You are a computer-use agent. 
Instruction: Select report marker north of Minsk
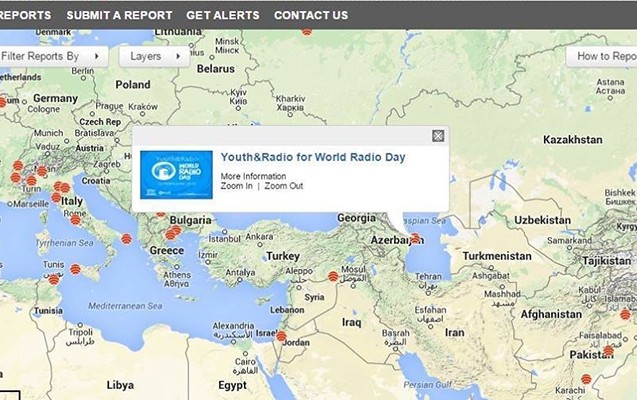coord(307,31)
